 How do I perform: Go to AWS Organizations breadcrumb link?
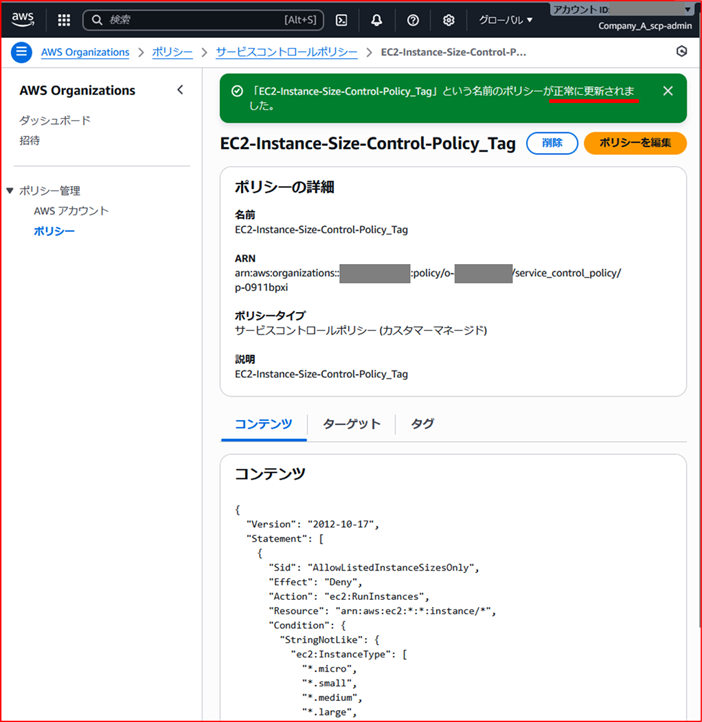85,52
